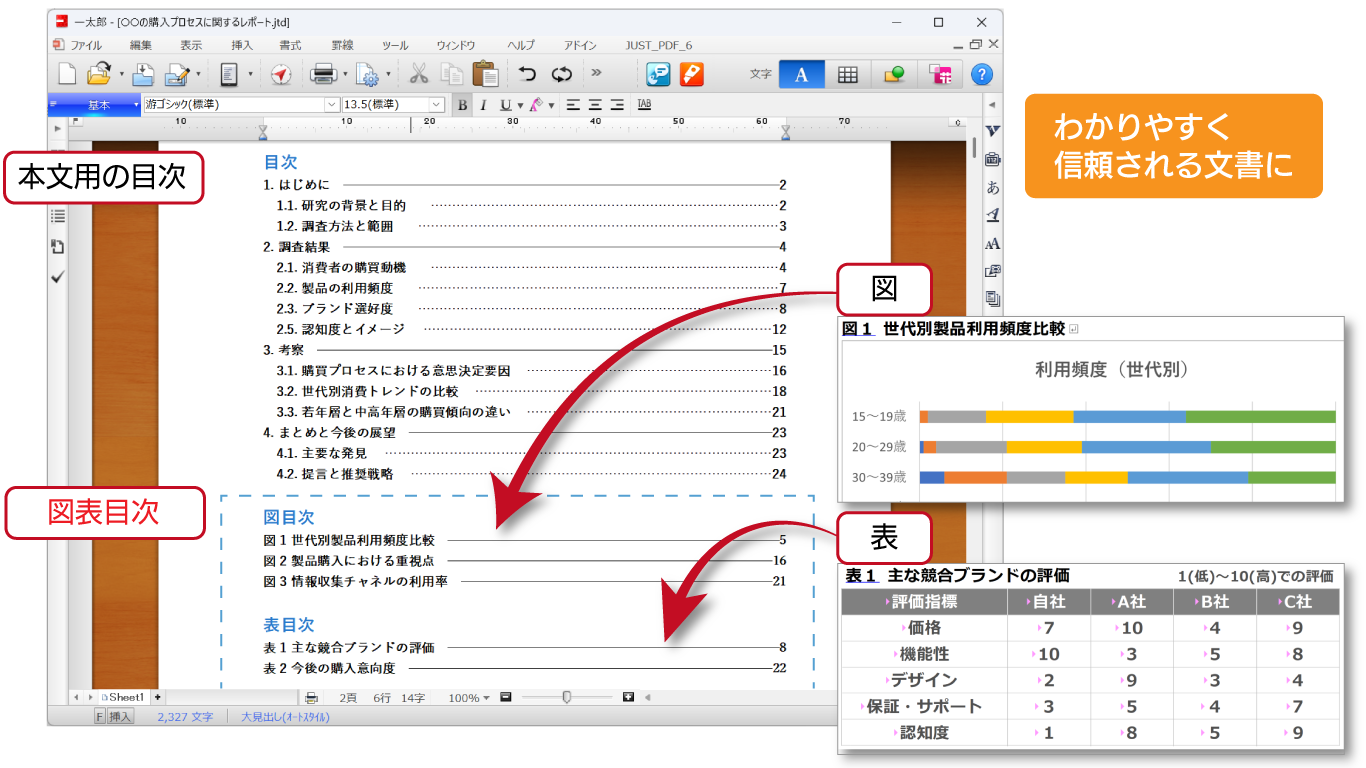This screenshot has width=1366, height=768.
Task: Create a new document with the blank page icon
Action: (x=67, y=74)
